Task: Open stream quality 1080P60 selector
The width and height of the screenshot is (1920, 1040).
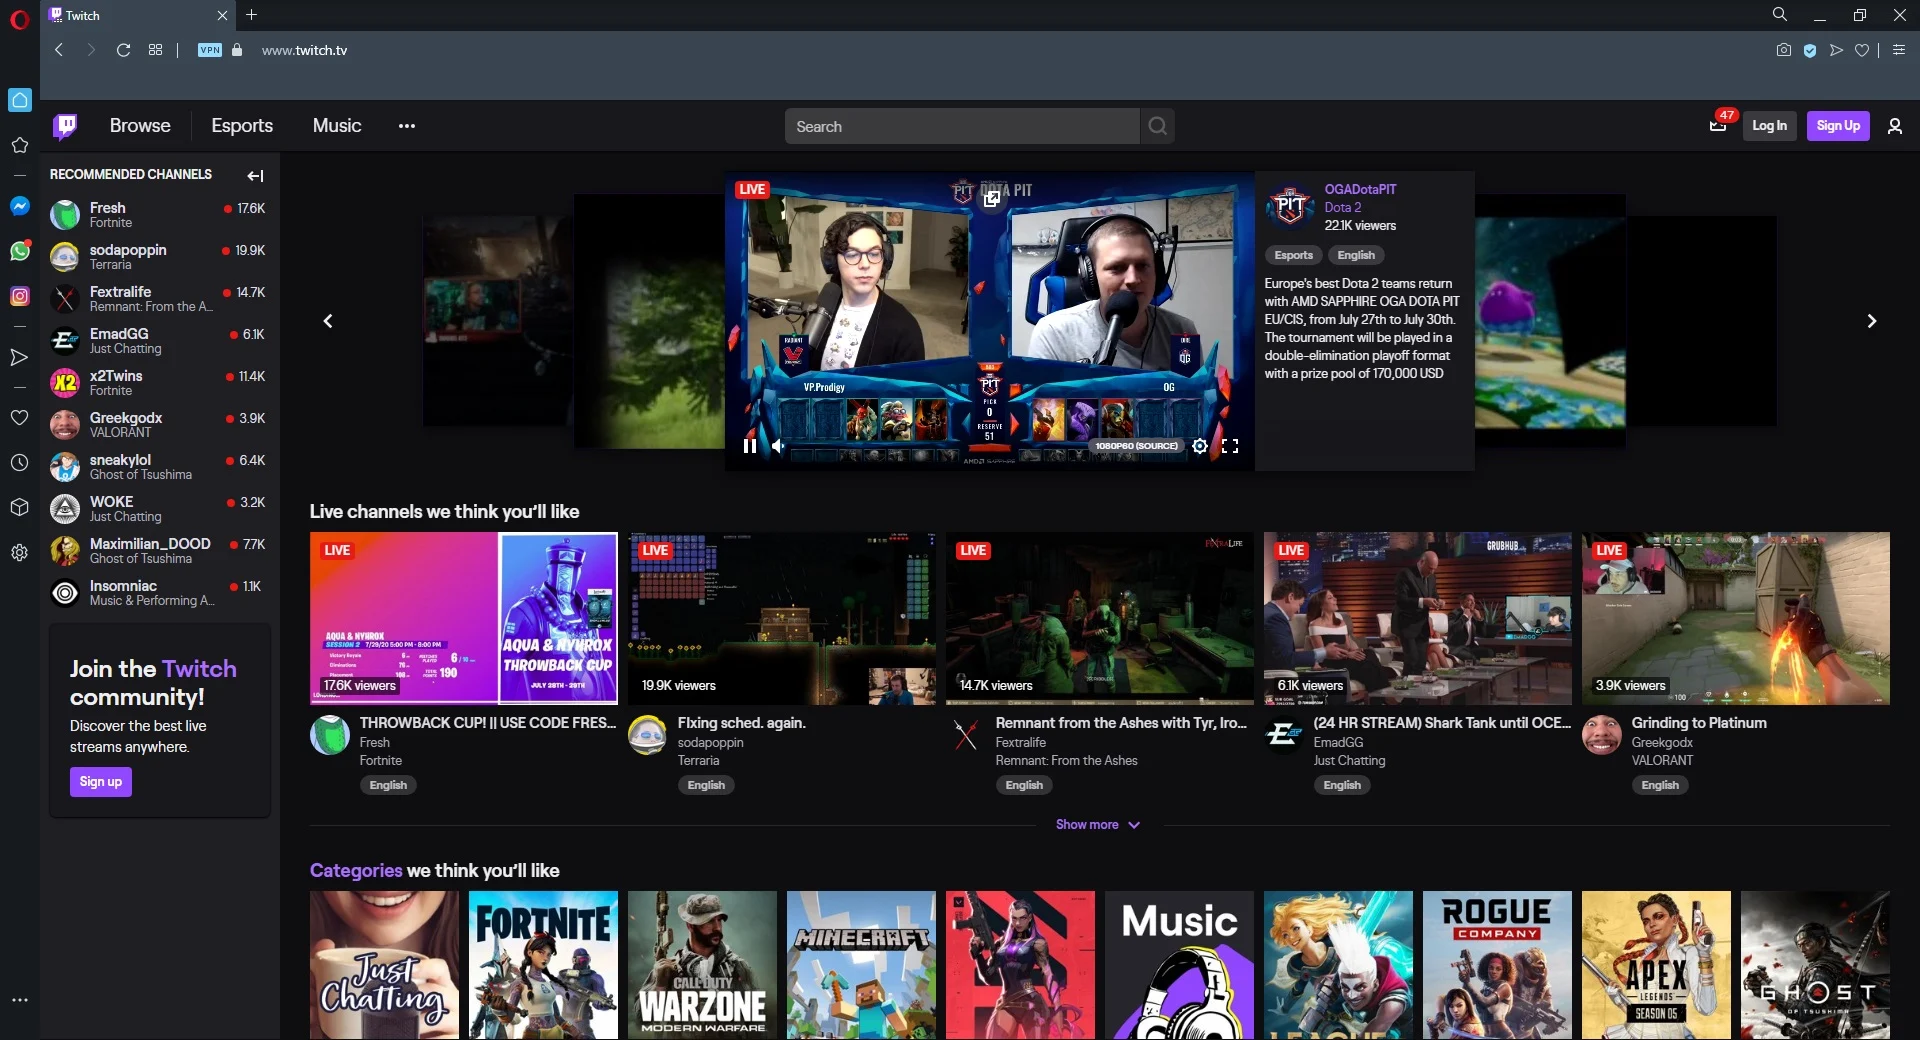Action: coord(1136,446)
